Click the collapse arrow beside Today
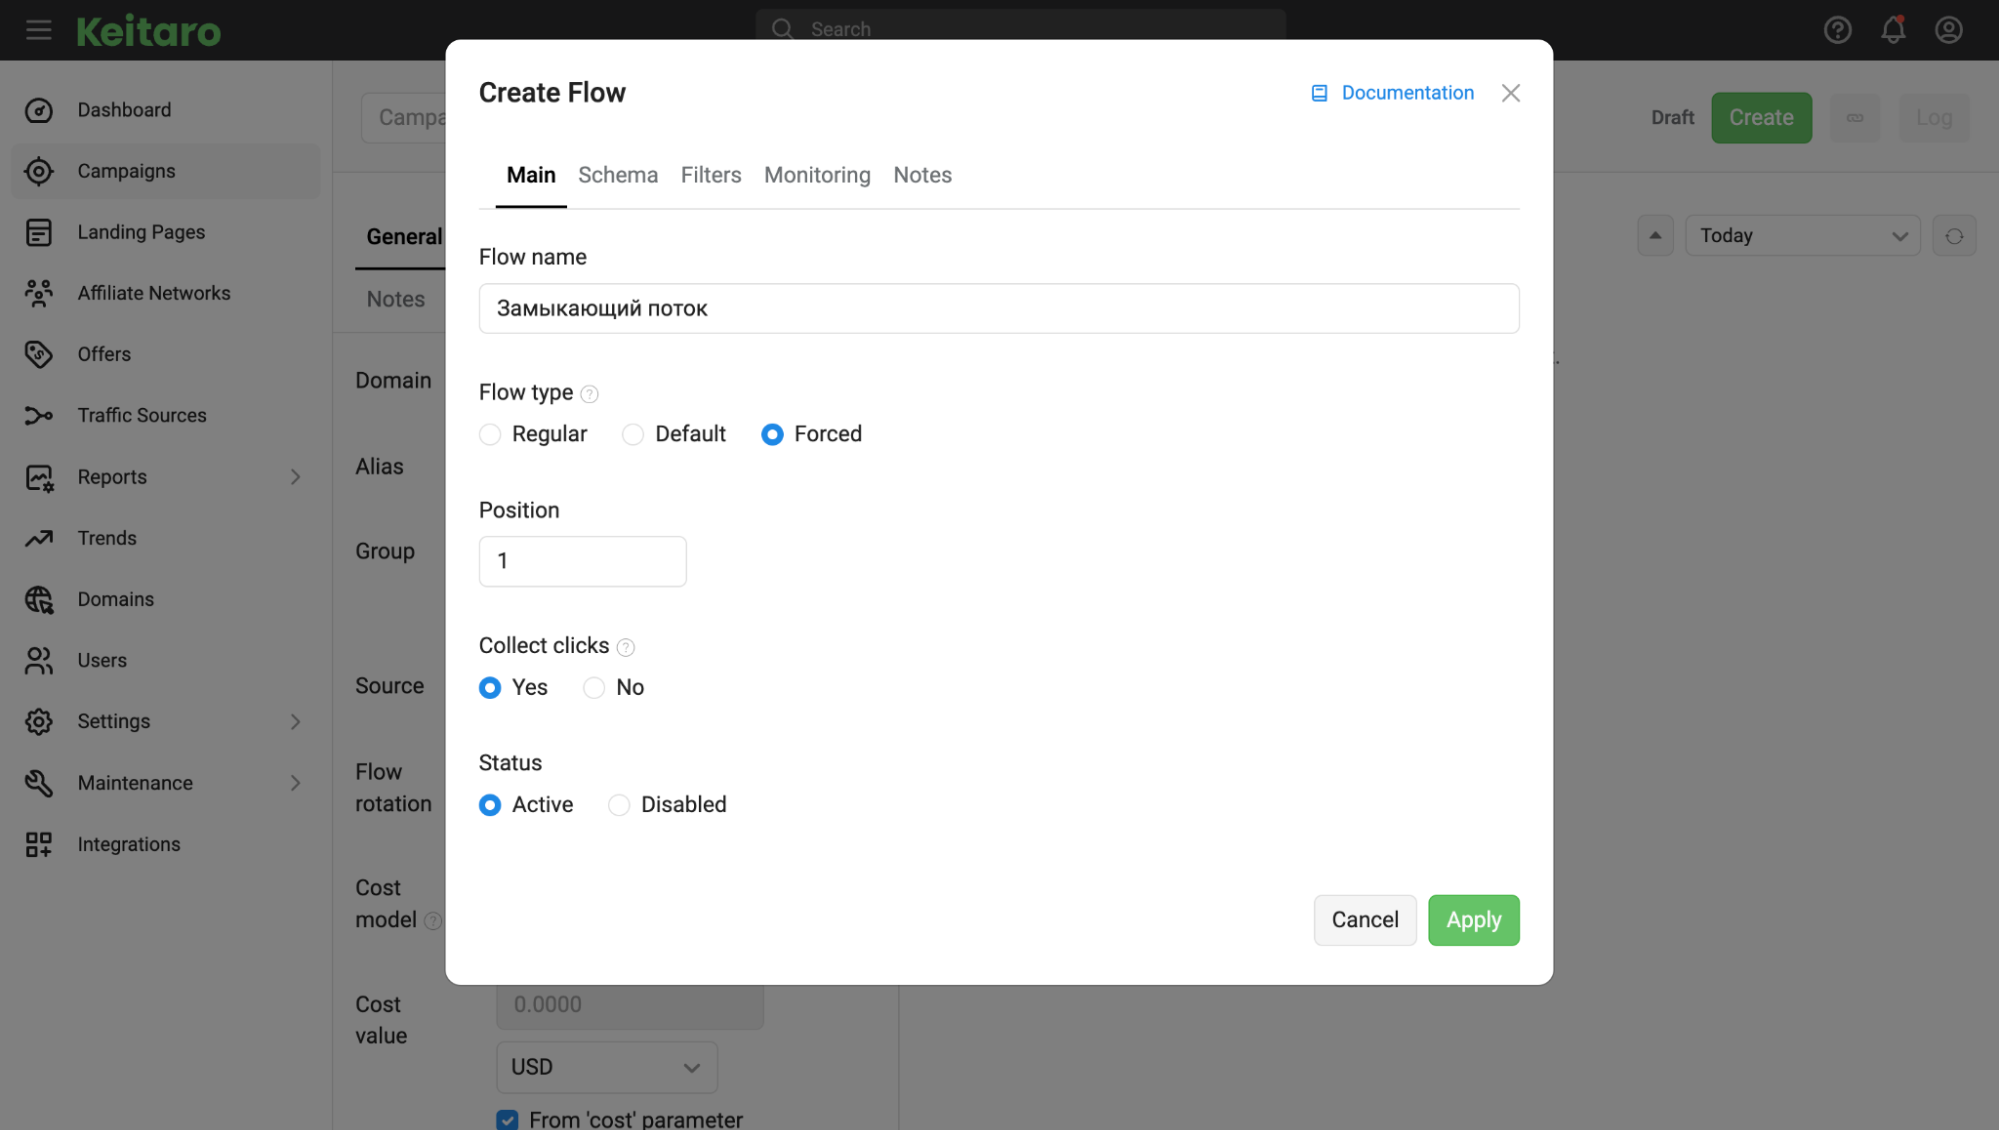 click(x=1655, y=236)
